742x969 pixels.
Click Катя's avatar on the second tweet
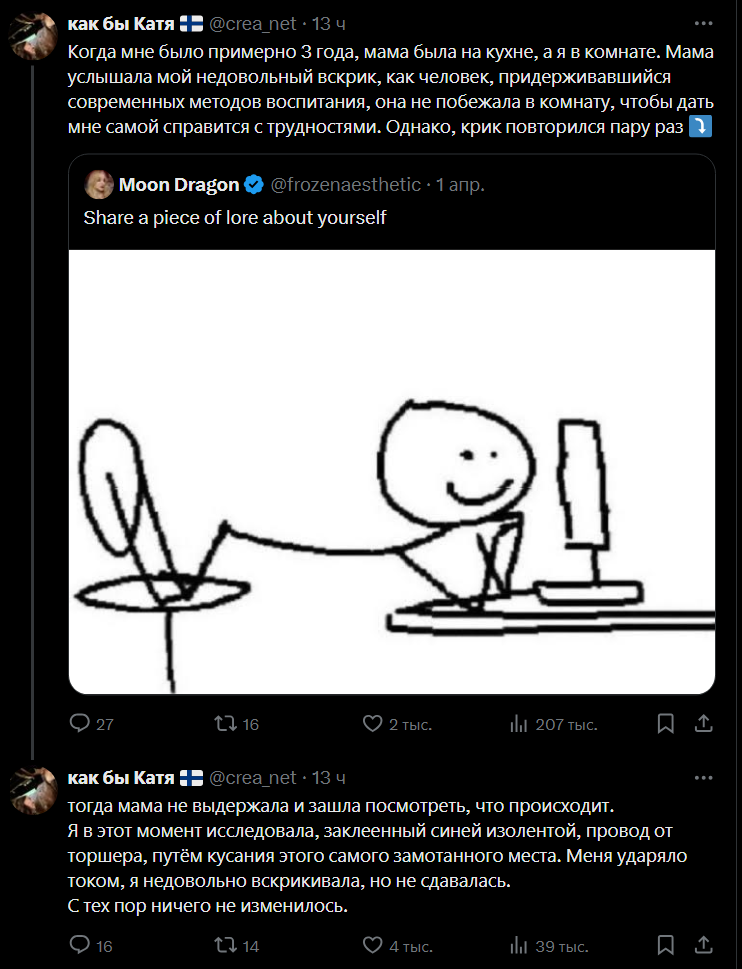pos(32,791)
